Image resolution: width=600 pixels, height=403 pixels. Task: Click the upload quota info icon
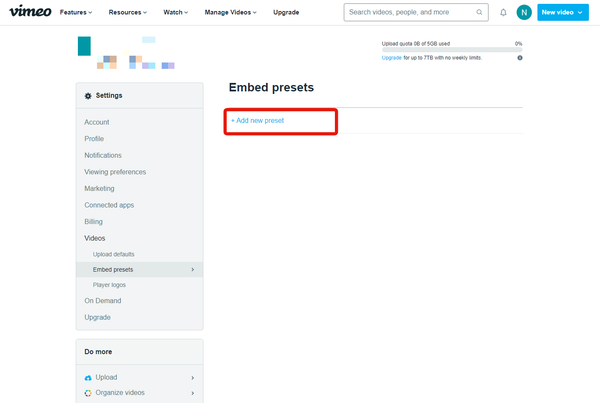click(520, 58)
